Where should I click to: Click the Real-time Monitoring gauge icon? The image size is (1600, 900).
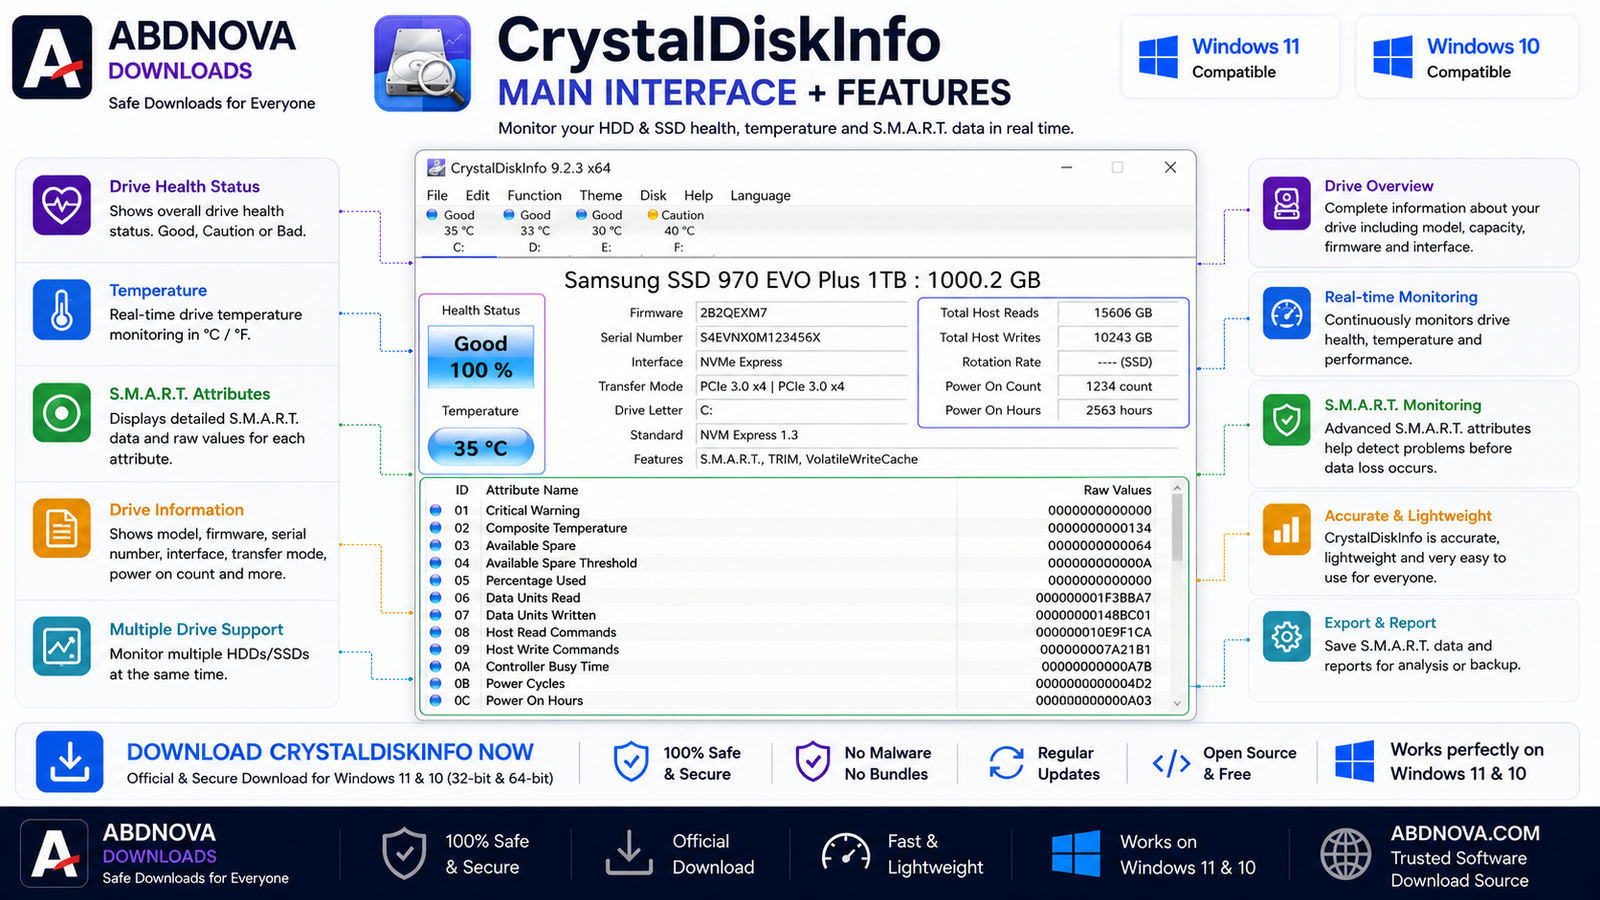point(1287,314)
